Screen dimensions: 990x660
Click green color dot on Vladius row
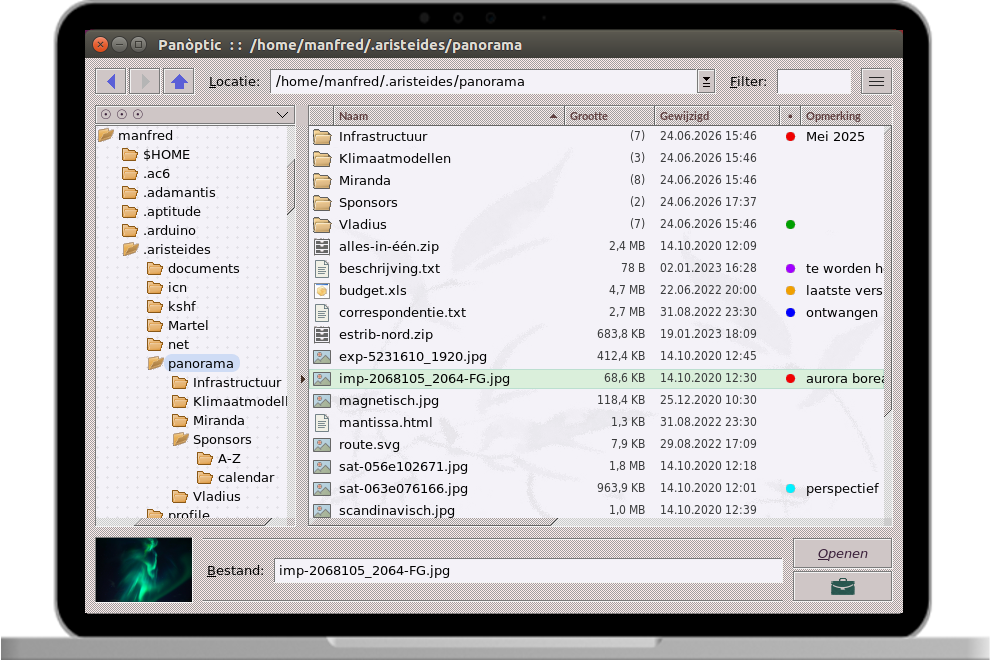click(790, 224)
